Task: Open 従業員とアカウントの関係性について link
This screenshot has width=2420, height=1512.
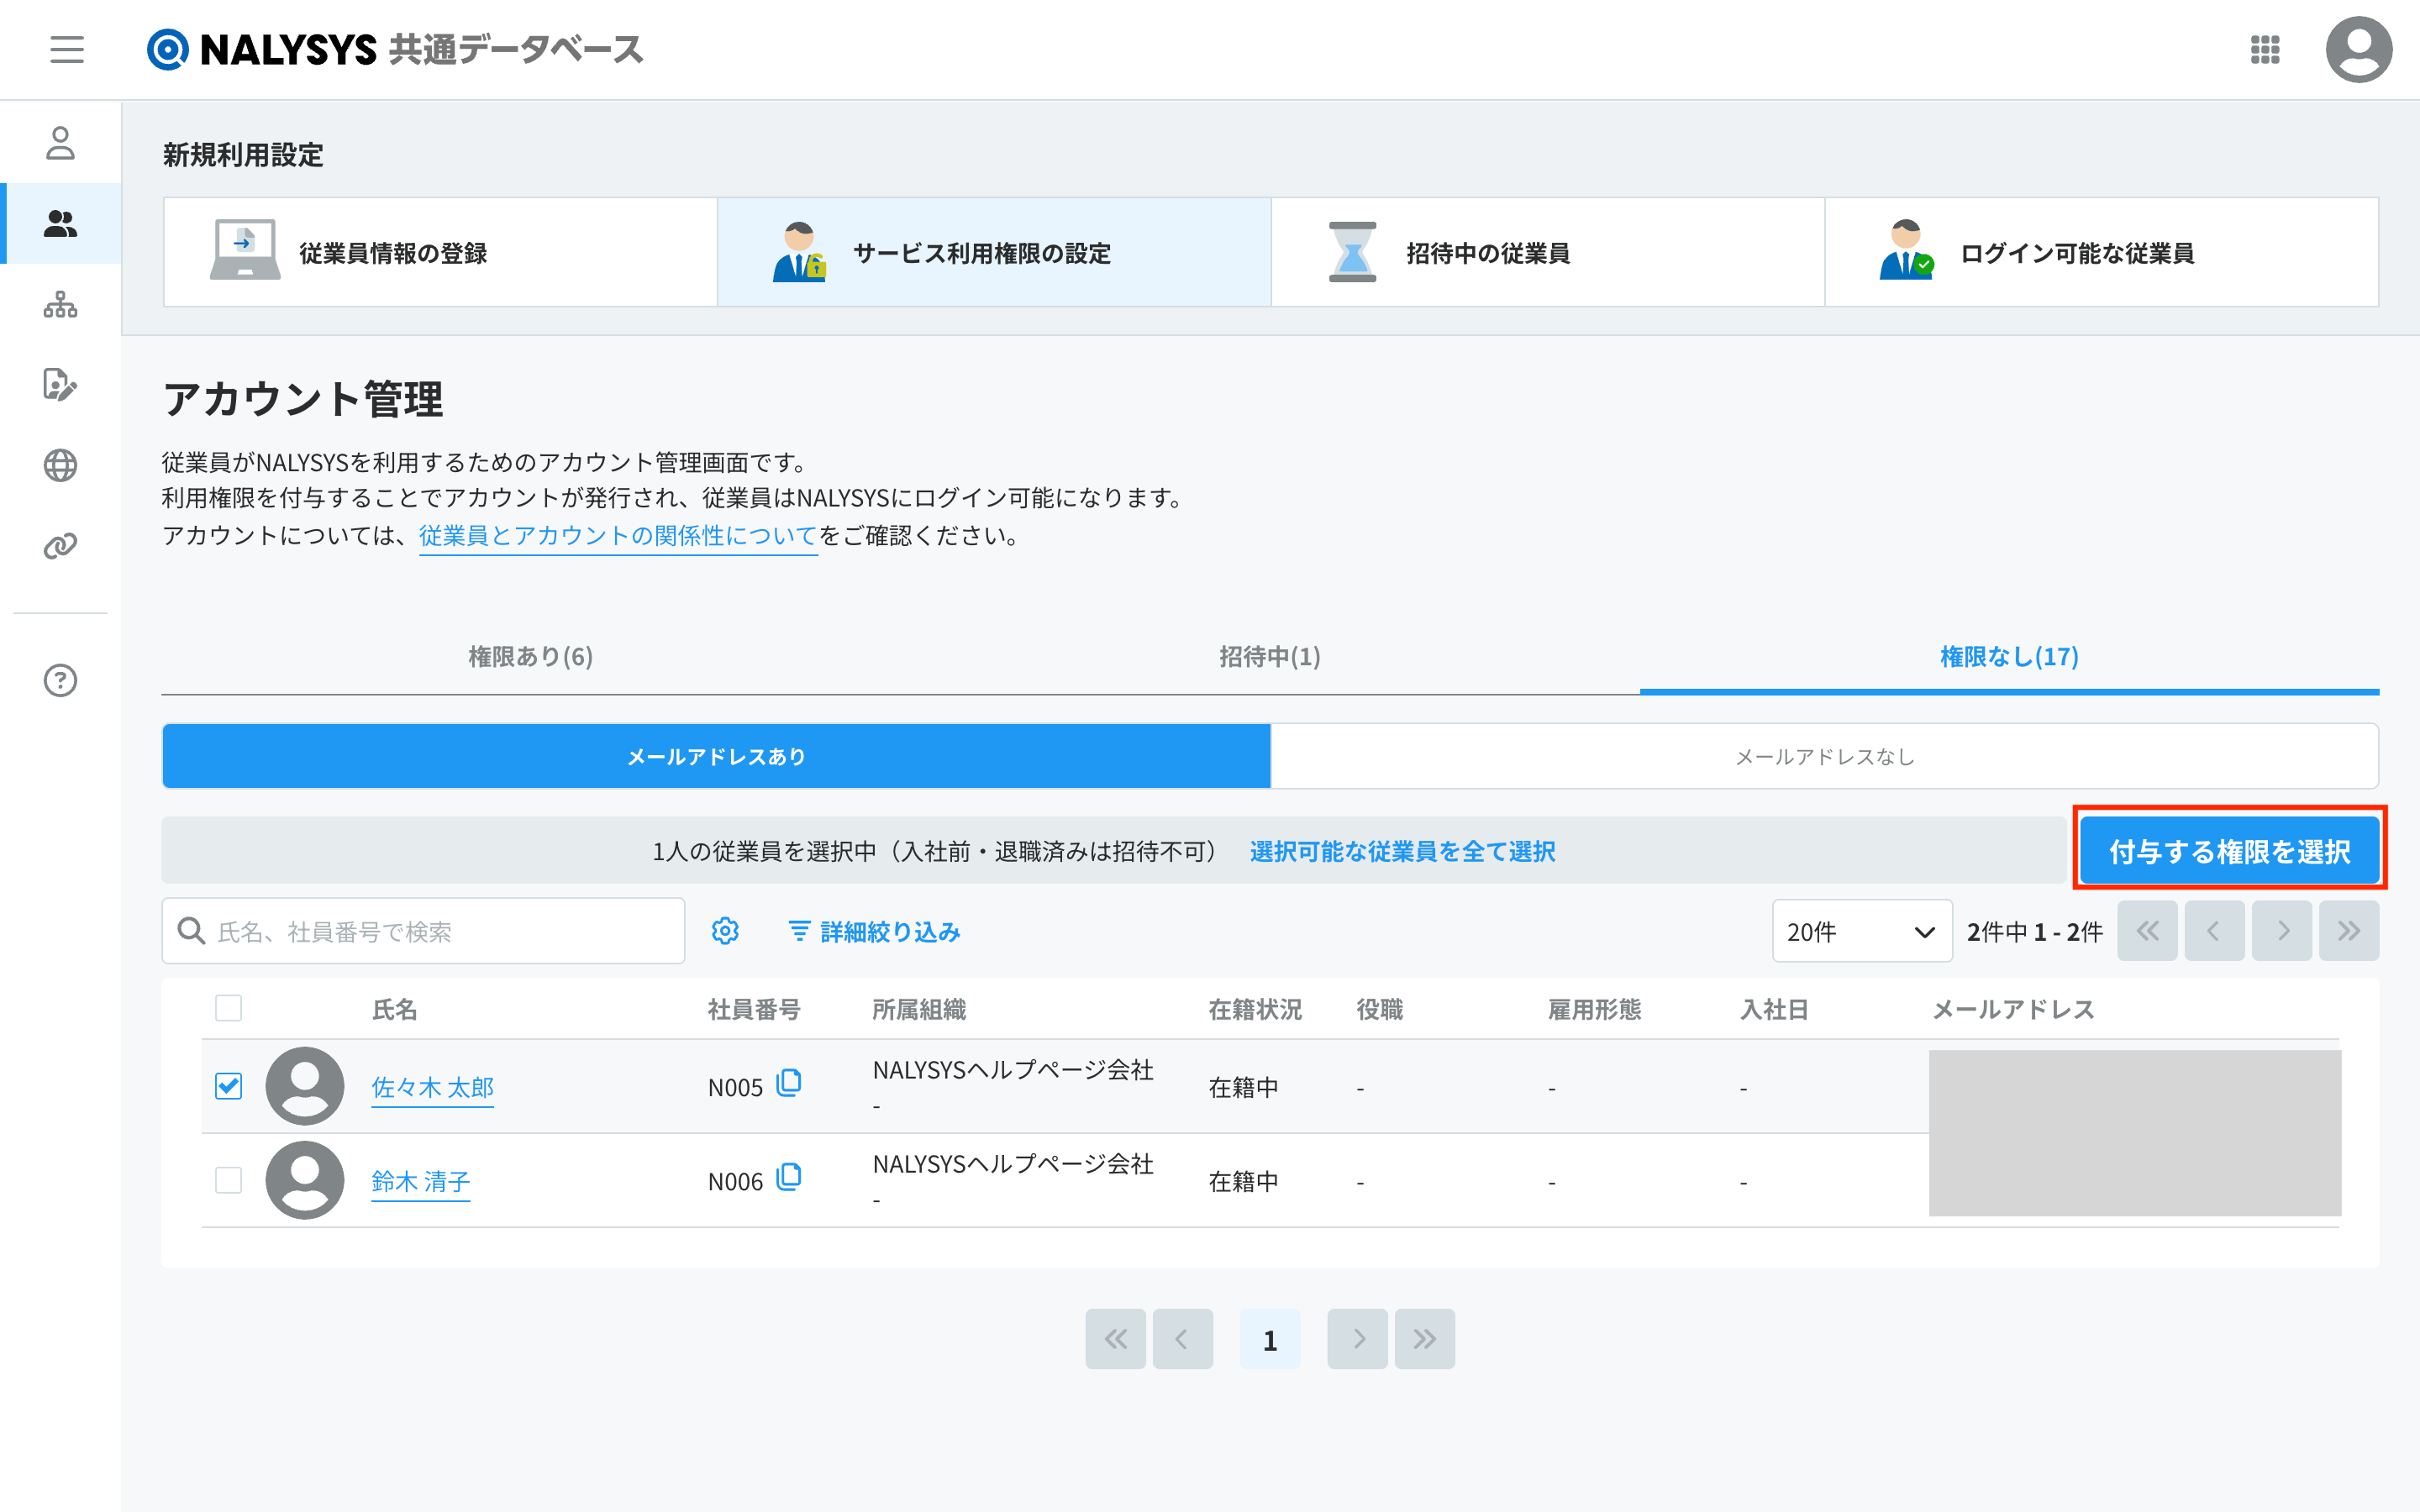Action: 618,536
